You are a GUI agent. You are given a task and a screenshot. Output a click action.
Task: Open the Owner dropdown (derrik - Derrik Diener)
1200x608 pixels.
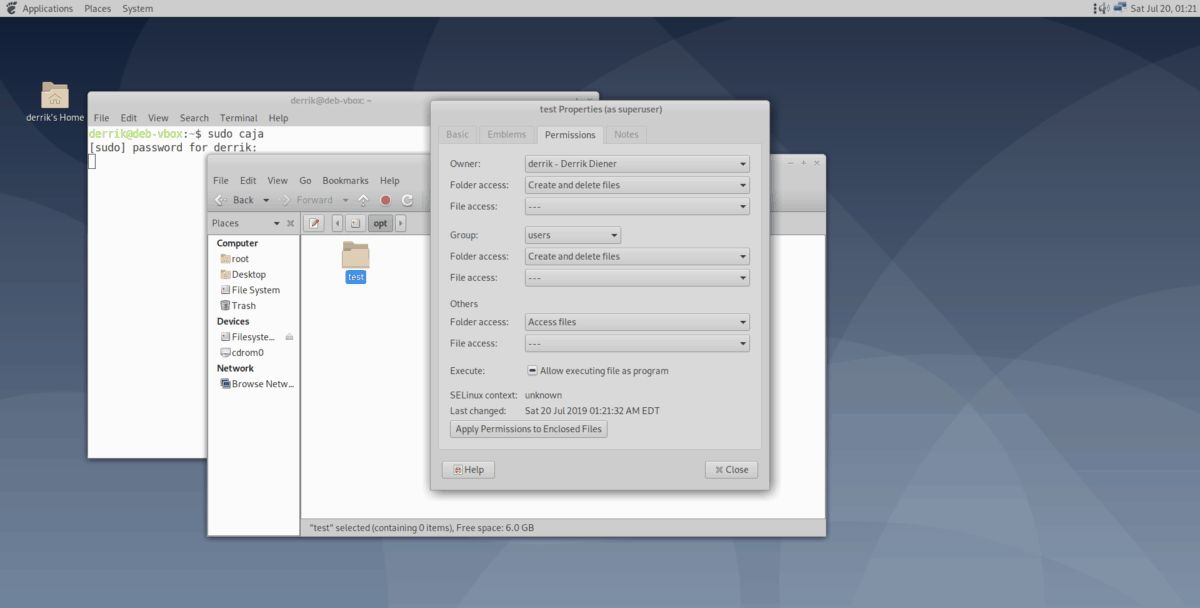(637, 163)
